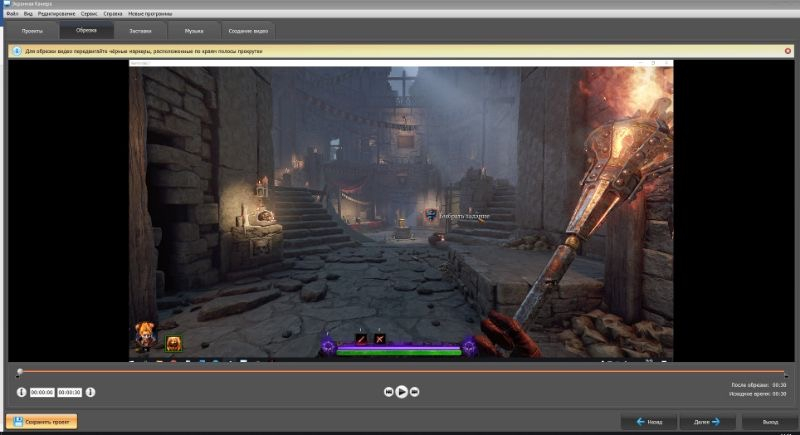Open the Файл menu
The width and height of the screenshot is (800, 435).
(13, 14)
